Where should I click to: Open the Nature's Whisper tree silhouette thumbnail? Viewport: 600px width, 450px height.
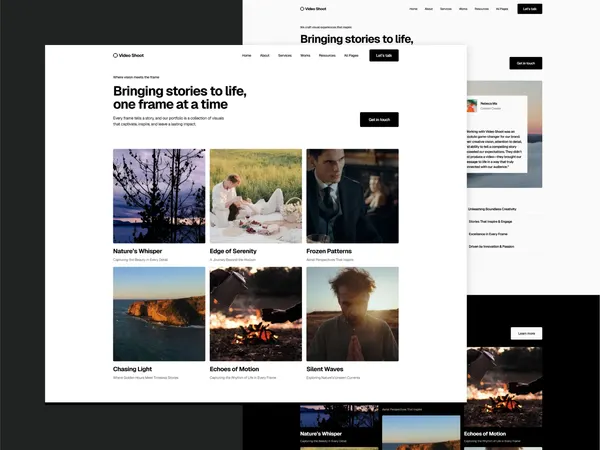click(x=159, y=196)
